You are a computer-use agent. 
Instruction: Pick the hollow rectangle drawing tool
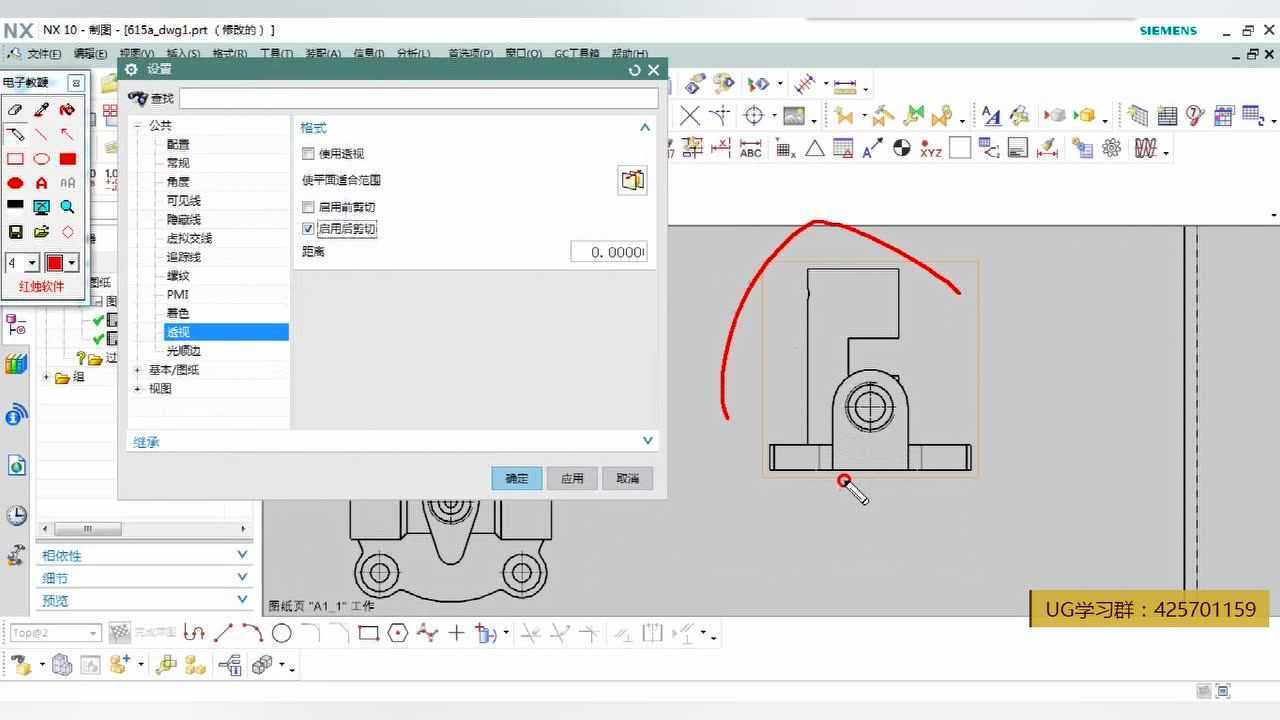coord(15,159)
